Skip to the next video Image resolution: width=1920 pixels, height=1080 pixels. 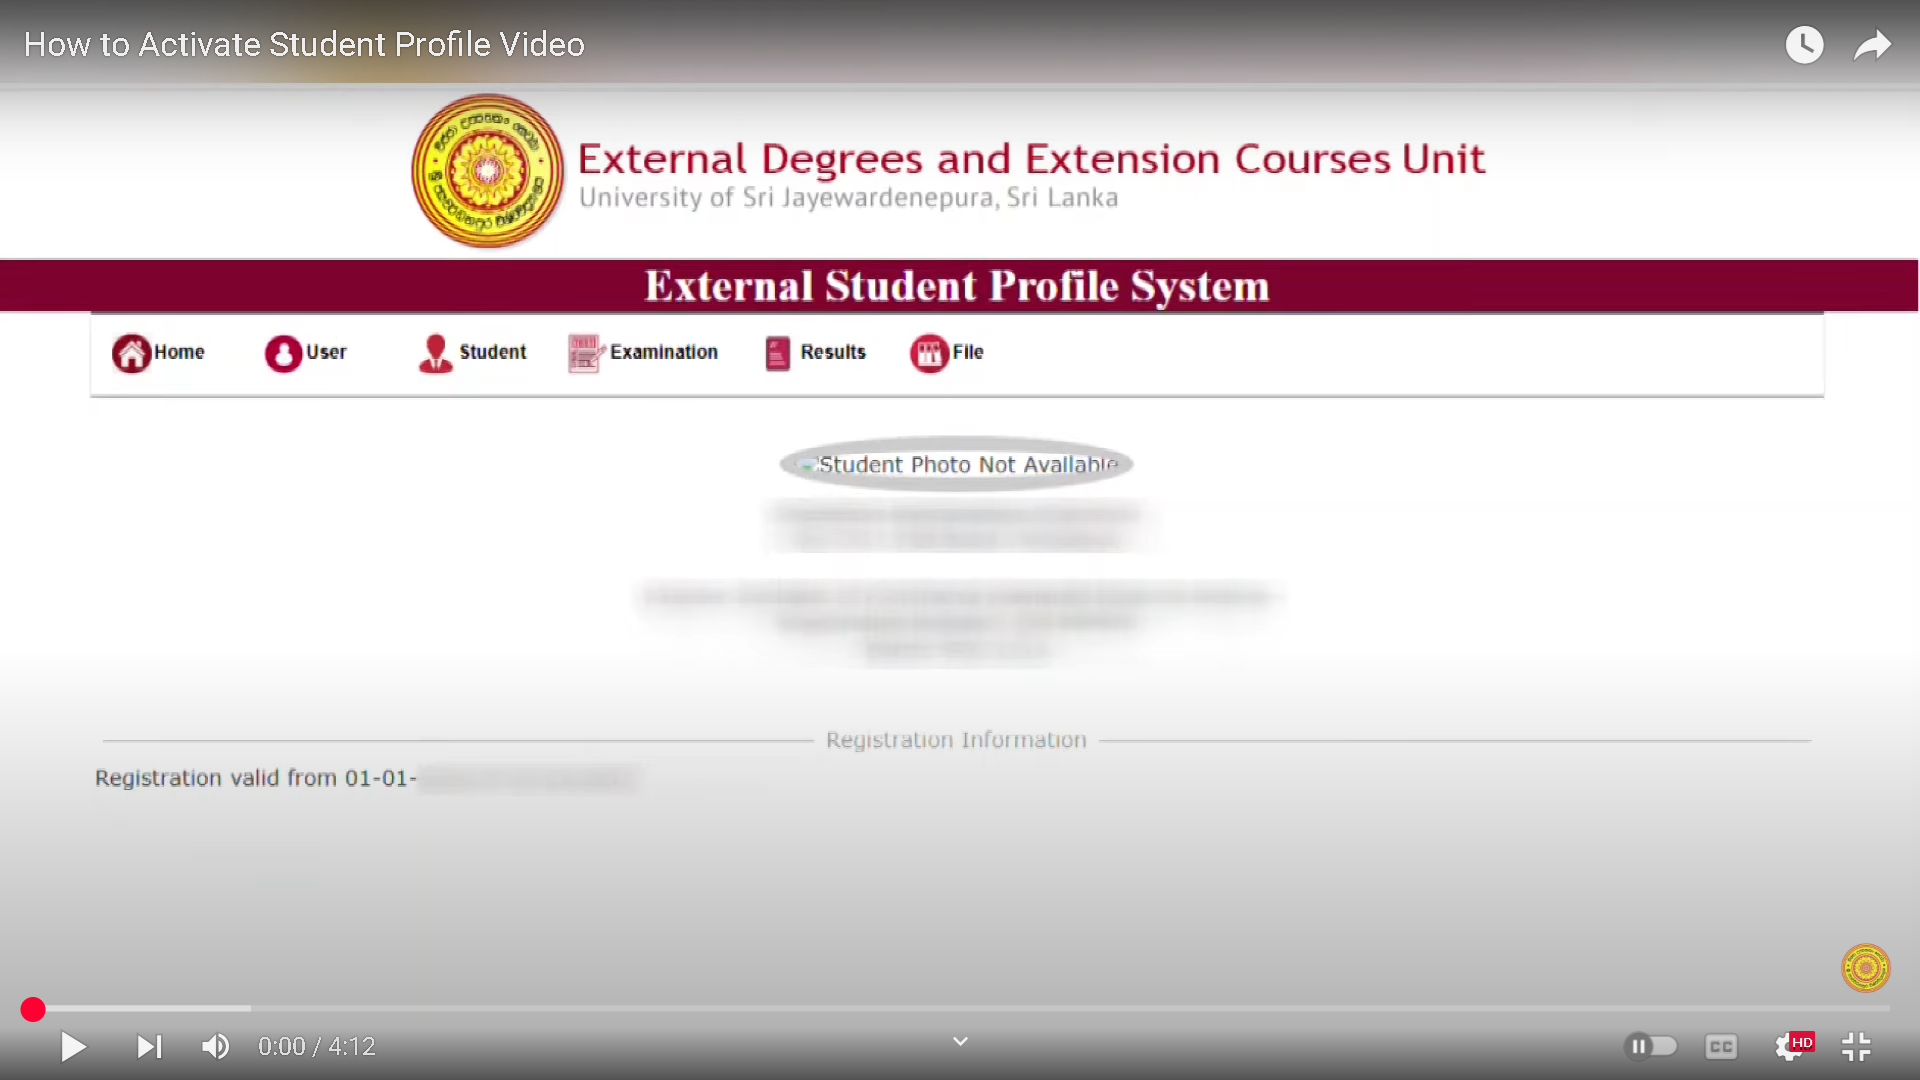[x=149, y=1047]
